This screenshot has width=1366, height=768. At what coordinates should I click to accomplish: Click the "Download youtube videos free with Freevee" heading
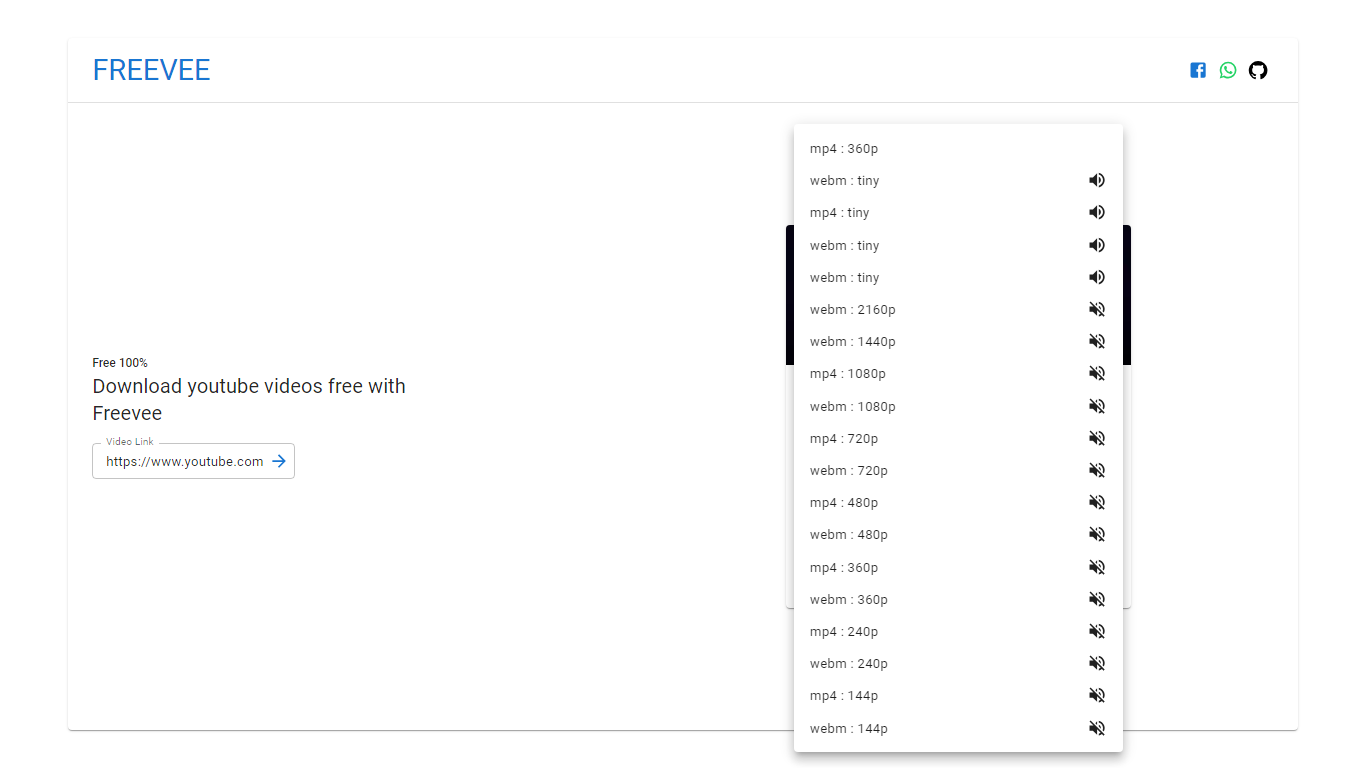click(249, 400)
